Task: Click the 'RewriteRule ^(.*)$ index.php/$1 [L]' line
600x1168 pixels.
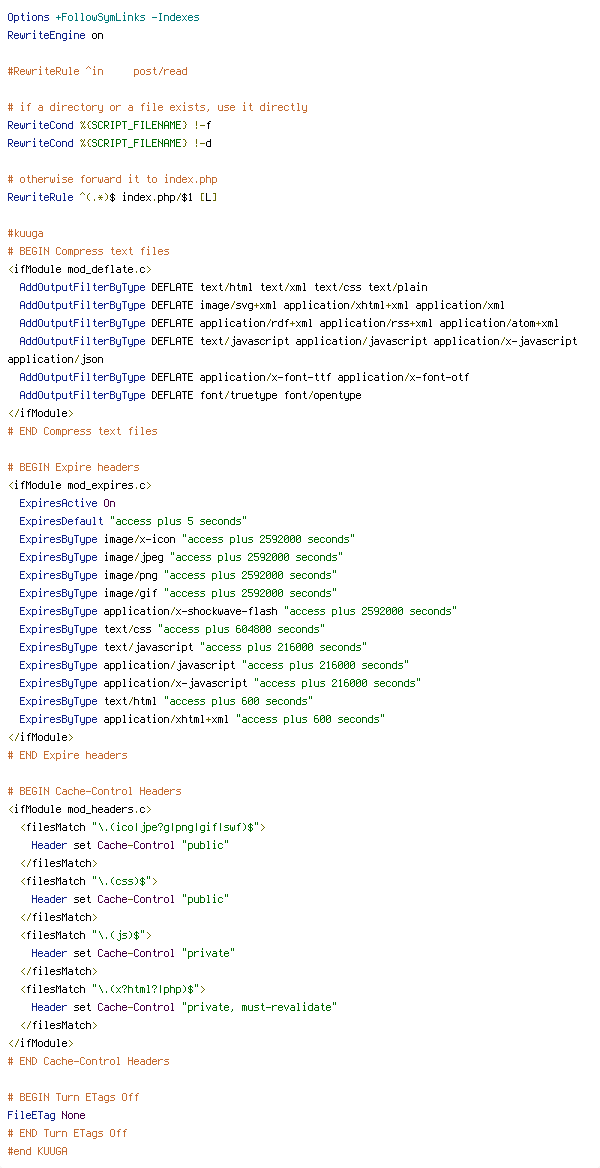Action: coord(113,197)
